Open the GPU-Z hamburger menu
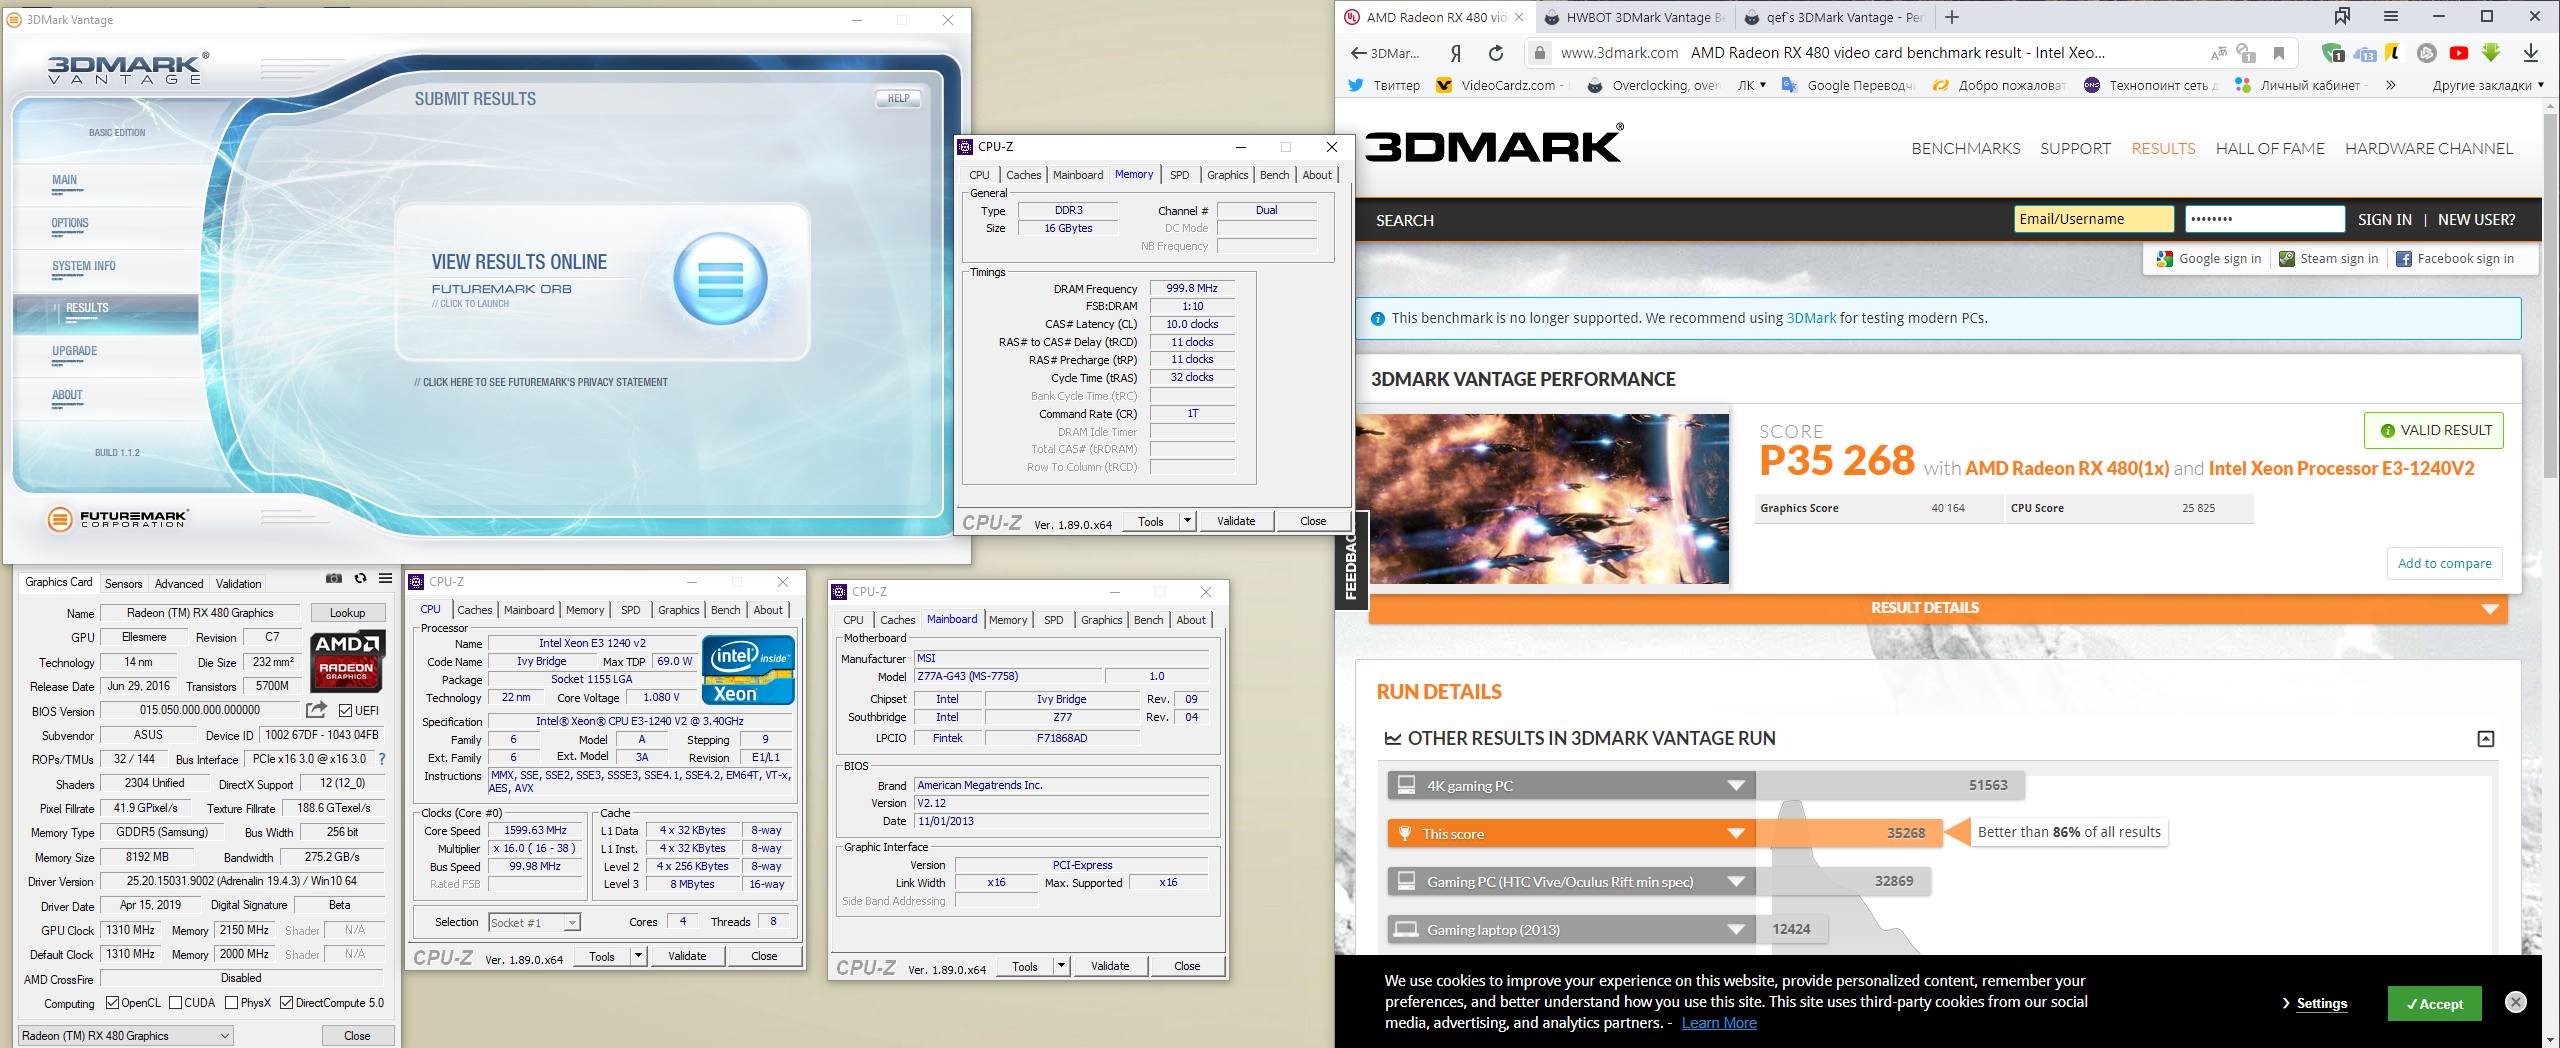The height and width of the screenshot is (1048, 2560). [385, 579]
